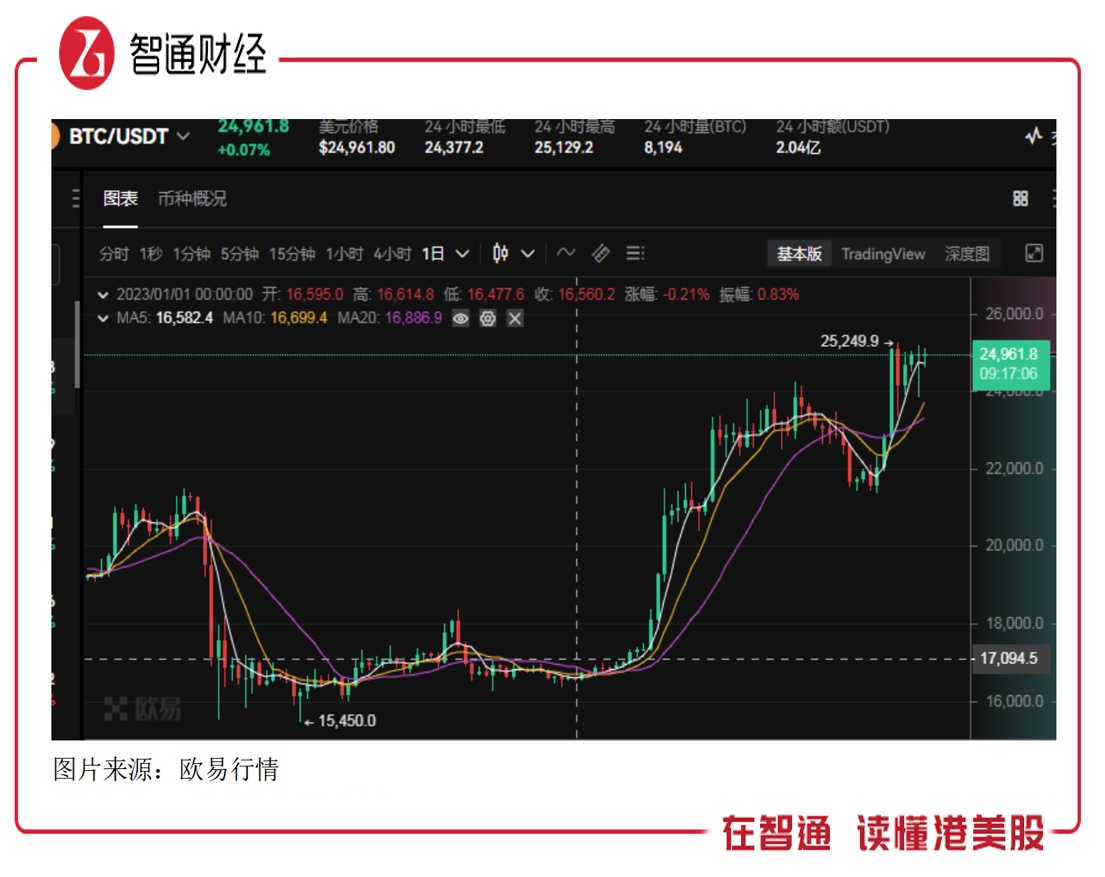Open the chart settings list icon
Screen dimensions: 1105x877
click(635, 253)
